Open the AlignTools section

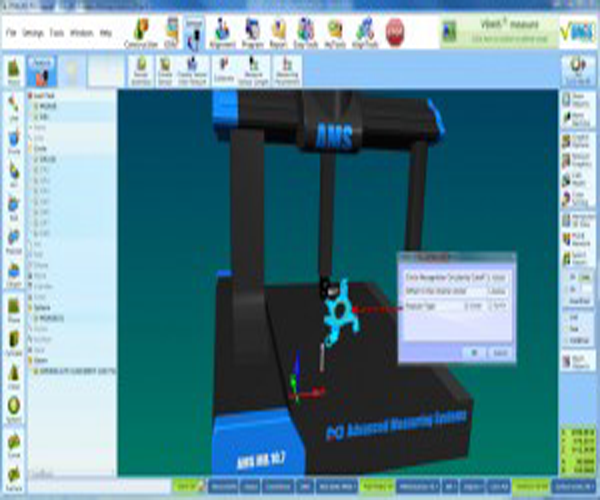point(365,33)
